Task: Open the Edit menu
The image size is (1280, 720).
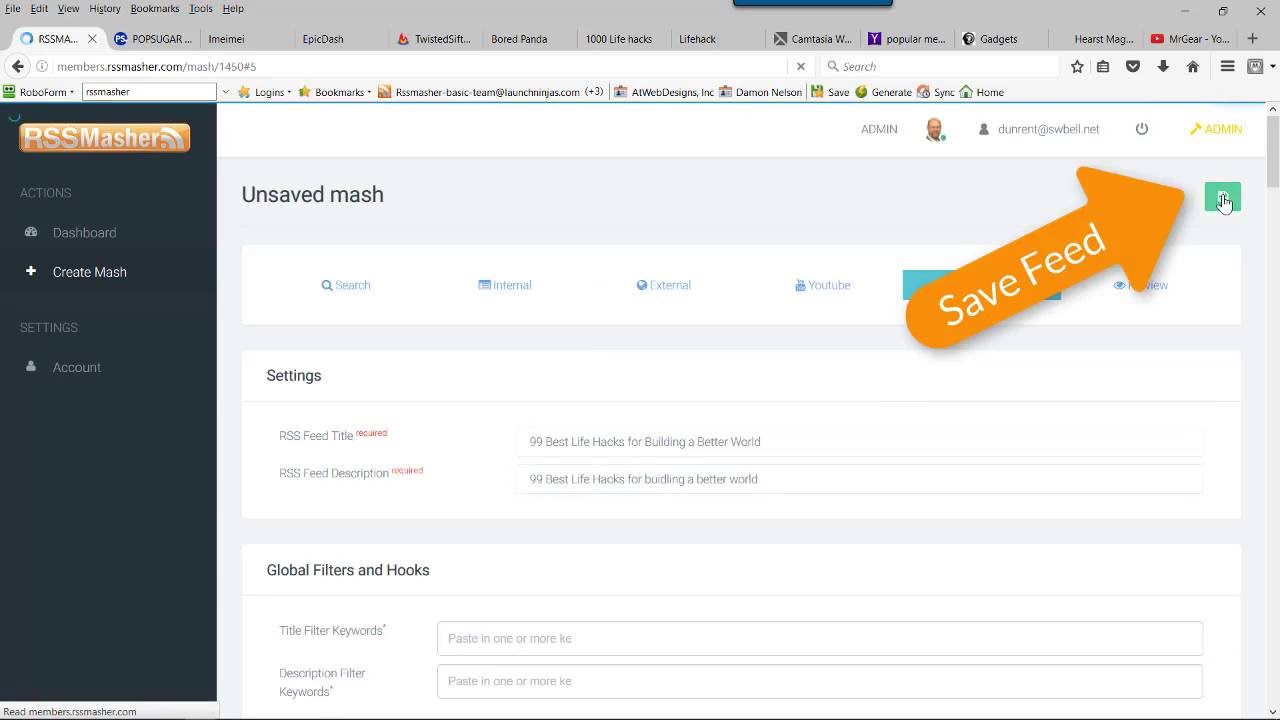Action: 39,8
